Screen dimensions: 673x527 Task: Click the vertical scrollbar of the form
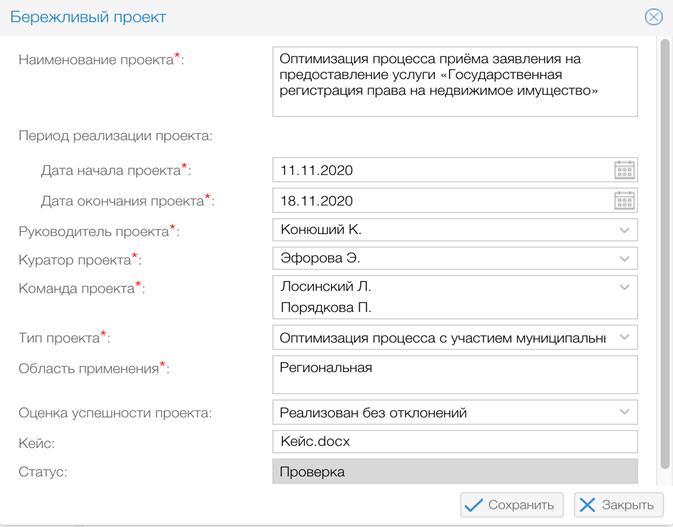(665, 250)
